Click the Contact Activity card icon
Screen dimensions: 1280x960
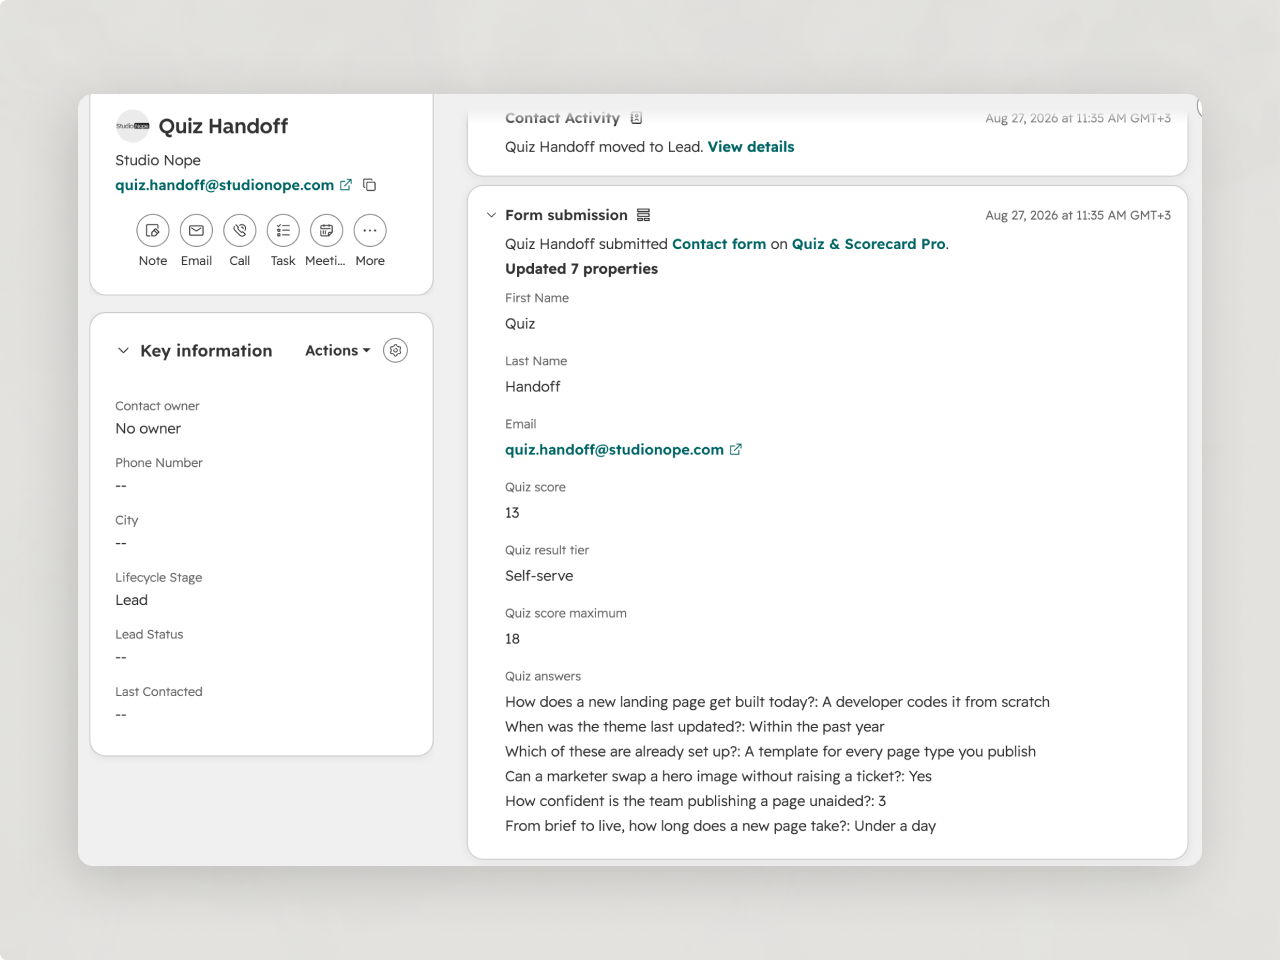pos(636,118)
